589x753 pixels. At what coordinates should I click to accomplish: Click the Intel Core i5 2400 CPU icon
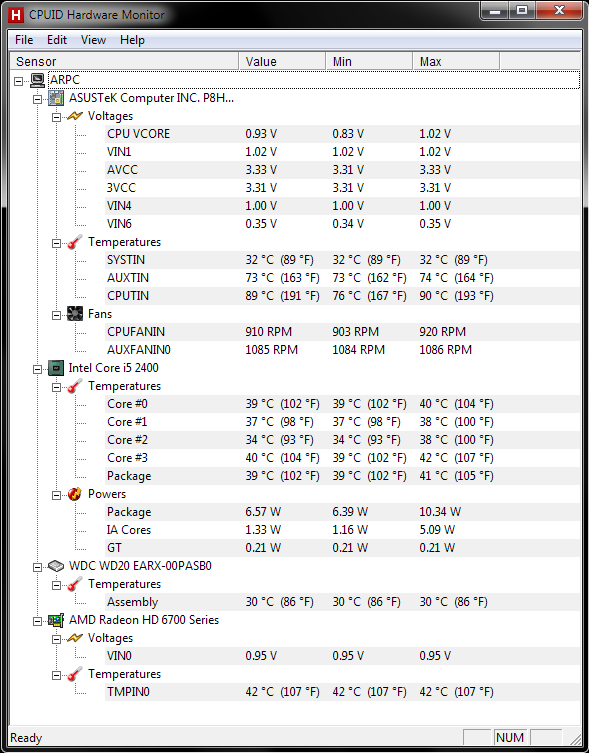[x=56, y=368]
